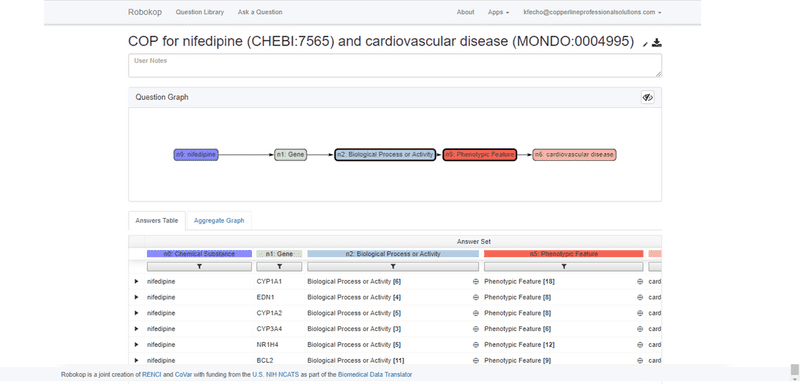Image resolution: width=800 pixels, height=384 pixels.
Task: Open the Apps dropdown menu
Action: click(x=498, y=12)
